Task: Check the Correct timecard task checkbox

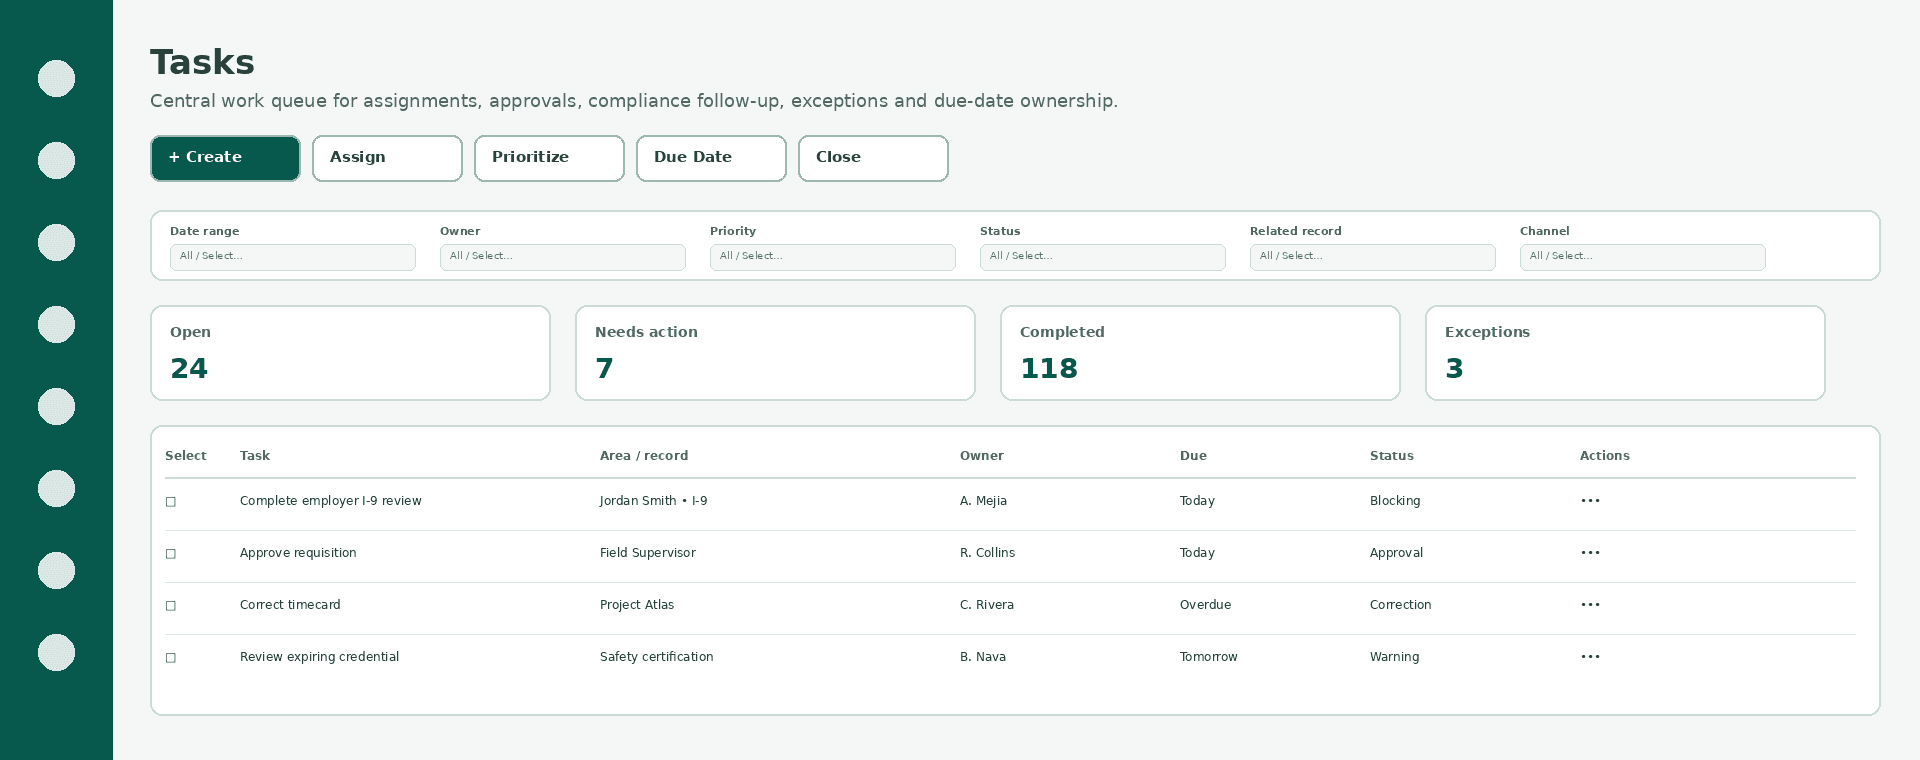Action: click(171, 606)
